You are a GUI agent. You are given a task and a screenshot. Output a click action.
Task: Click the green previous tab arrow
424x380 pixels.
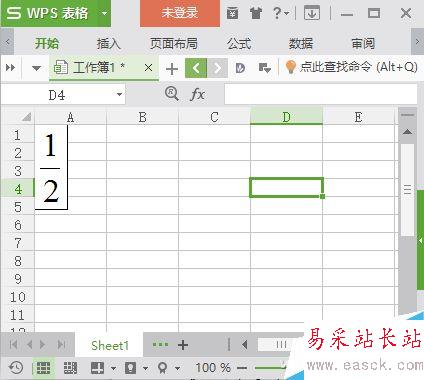coord(196,68)
